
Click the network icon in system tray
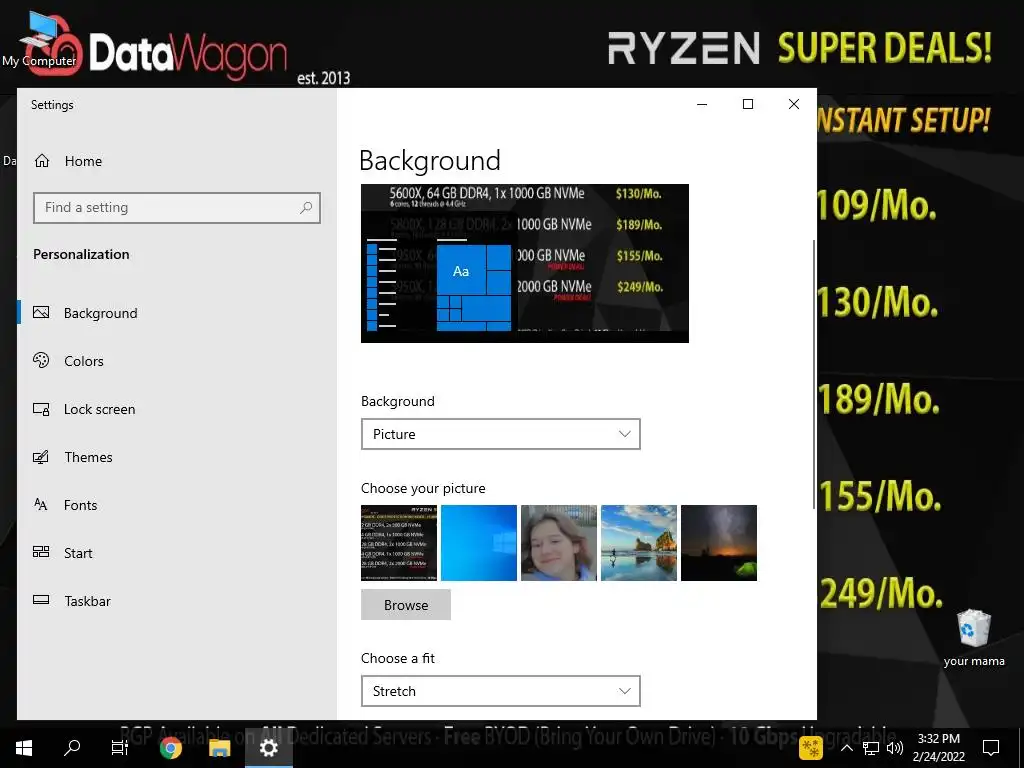[871, 748]
